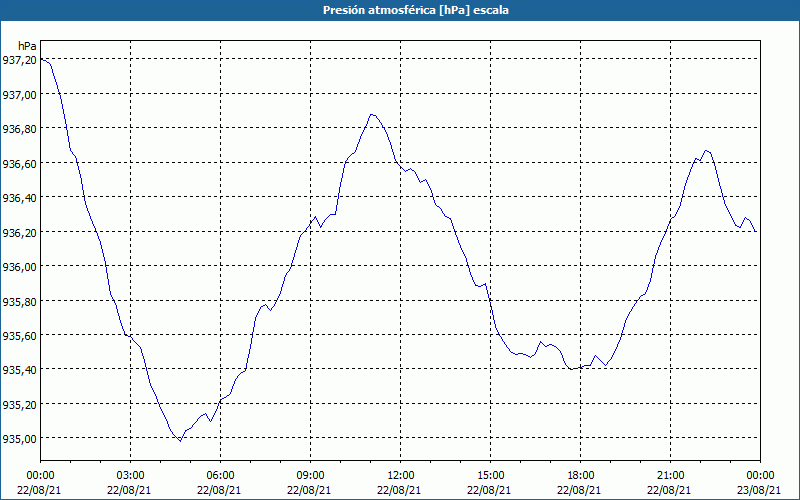Click the 03:00 time axis label
Image resolution: width=800 pixels, height=500 pixels.
(x=130, y=476)
